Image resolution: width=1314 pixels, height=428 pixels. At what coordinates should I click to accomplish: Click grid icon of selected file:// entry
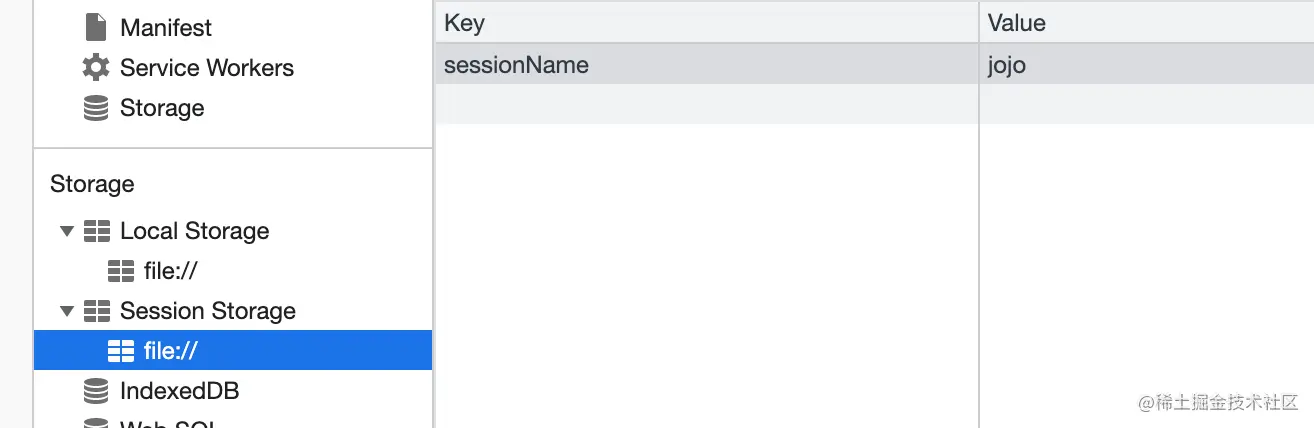[x=120, y=351]
